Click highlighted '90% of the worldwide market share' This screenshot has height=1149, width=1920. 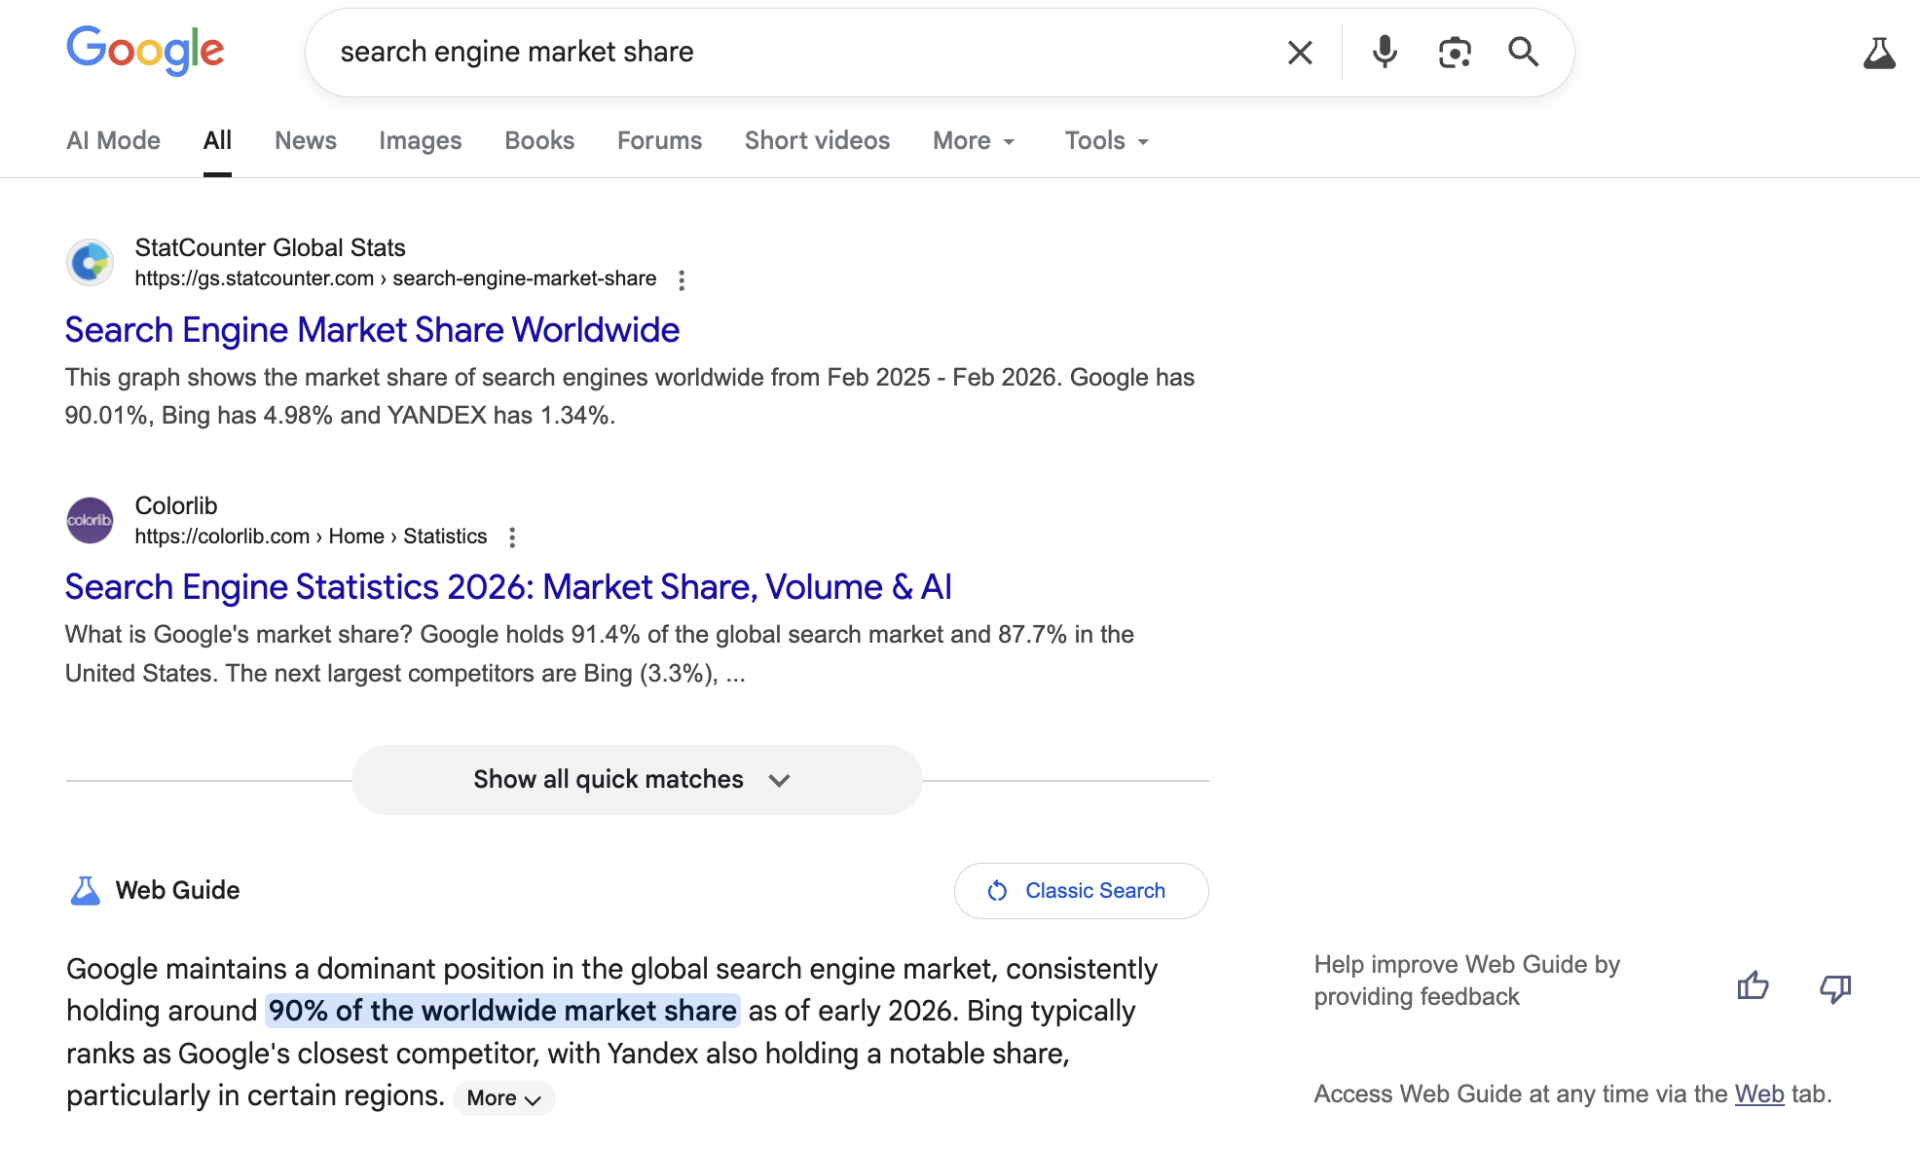coord(502,1011)
